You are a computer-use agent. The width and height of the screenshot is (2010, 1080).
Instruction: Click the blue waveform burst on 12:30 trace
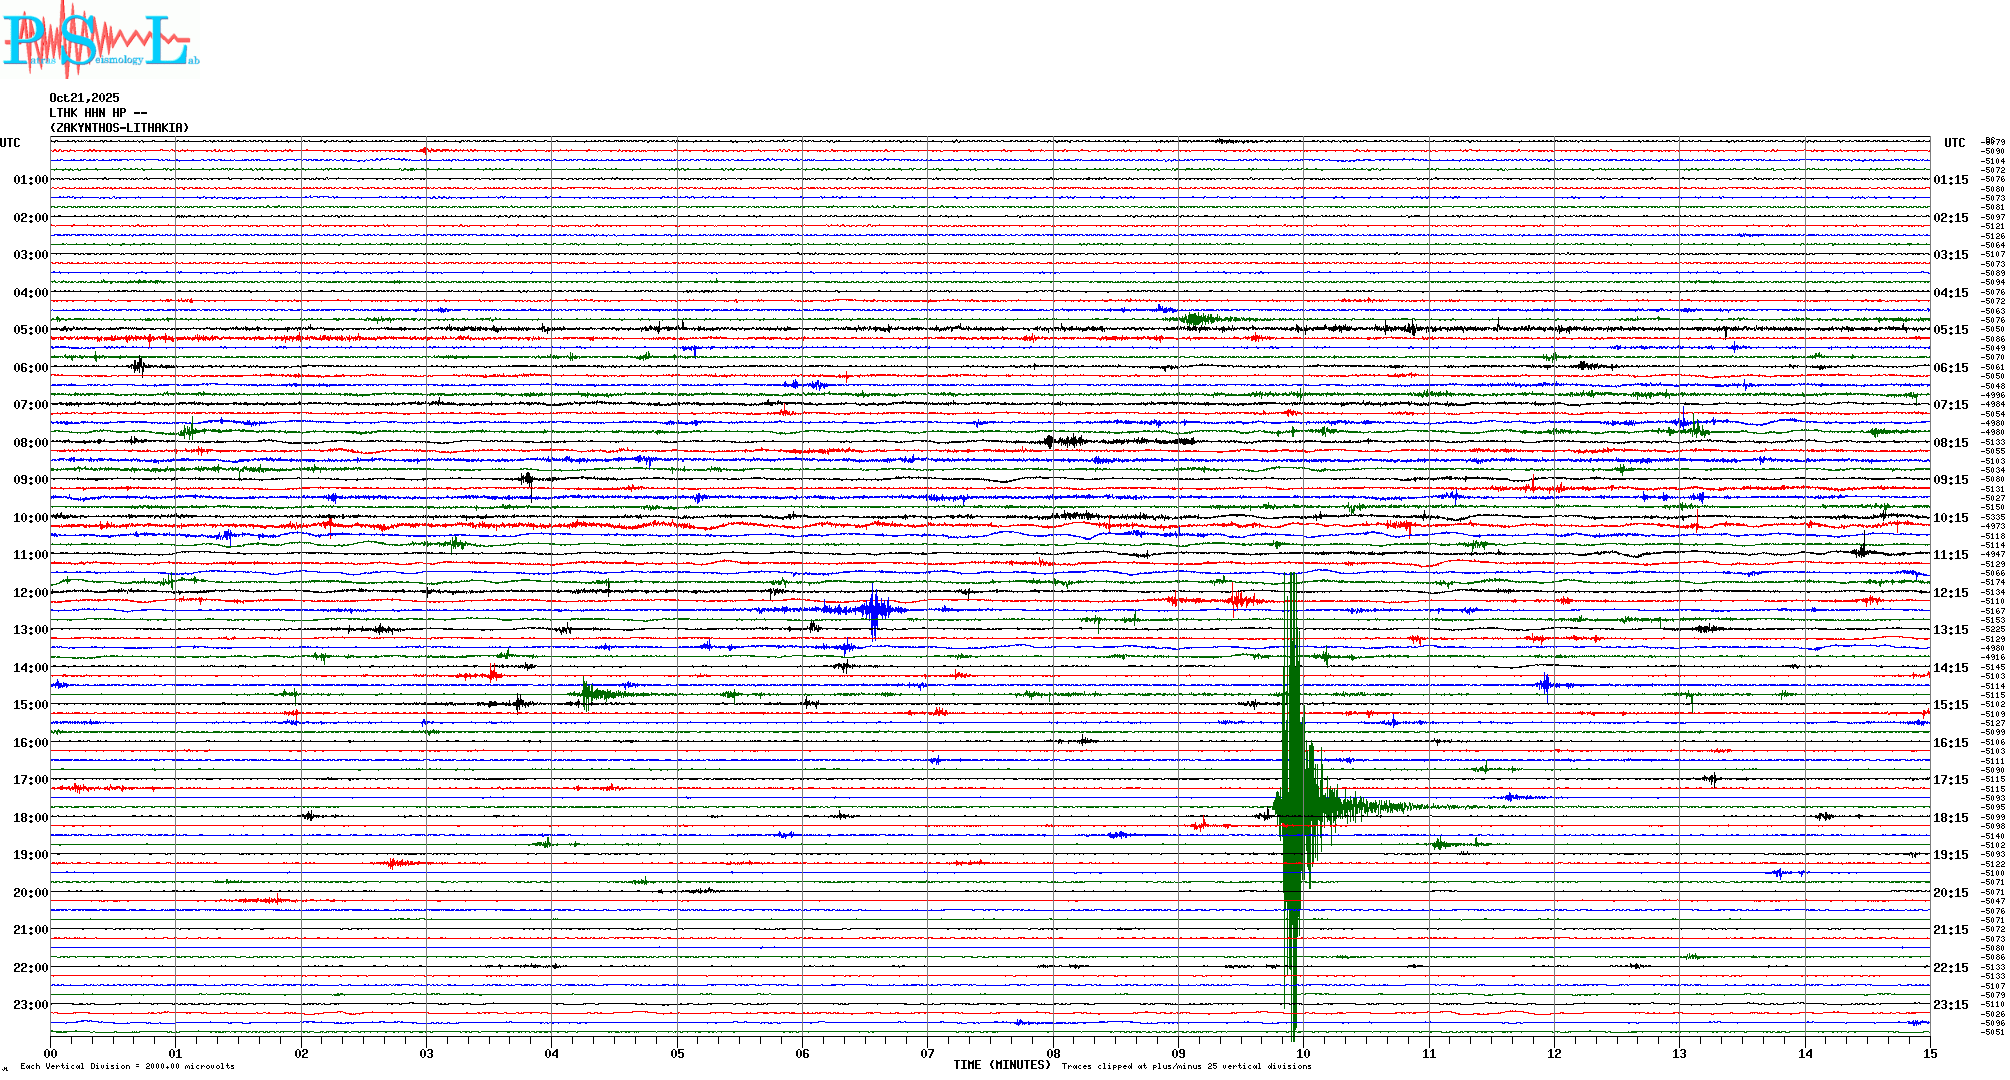pyautogui.click(x=875, y=609)
